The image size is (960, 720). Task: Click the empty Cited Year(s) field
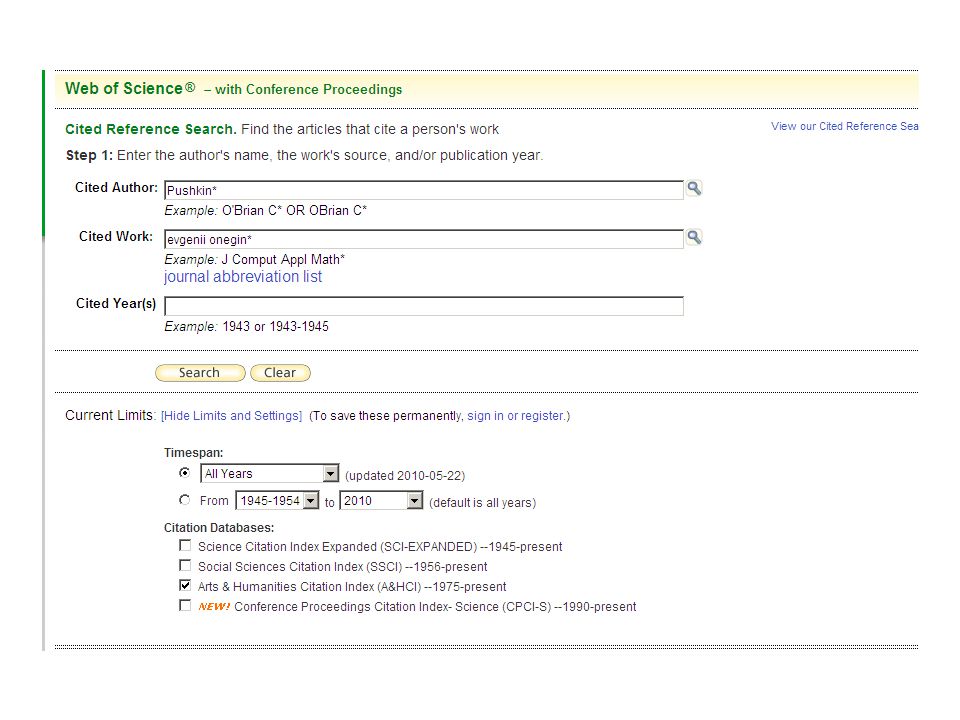coord(424,306)
